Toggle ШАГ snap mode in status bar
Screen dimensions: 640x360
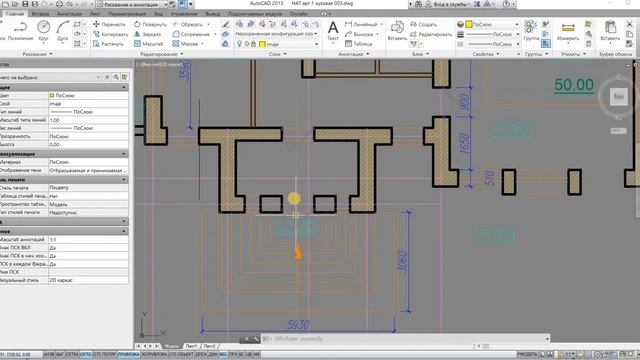click(x=60, y=355)
